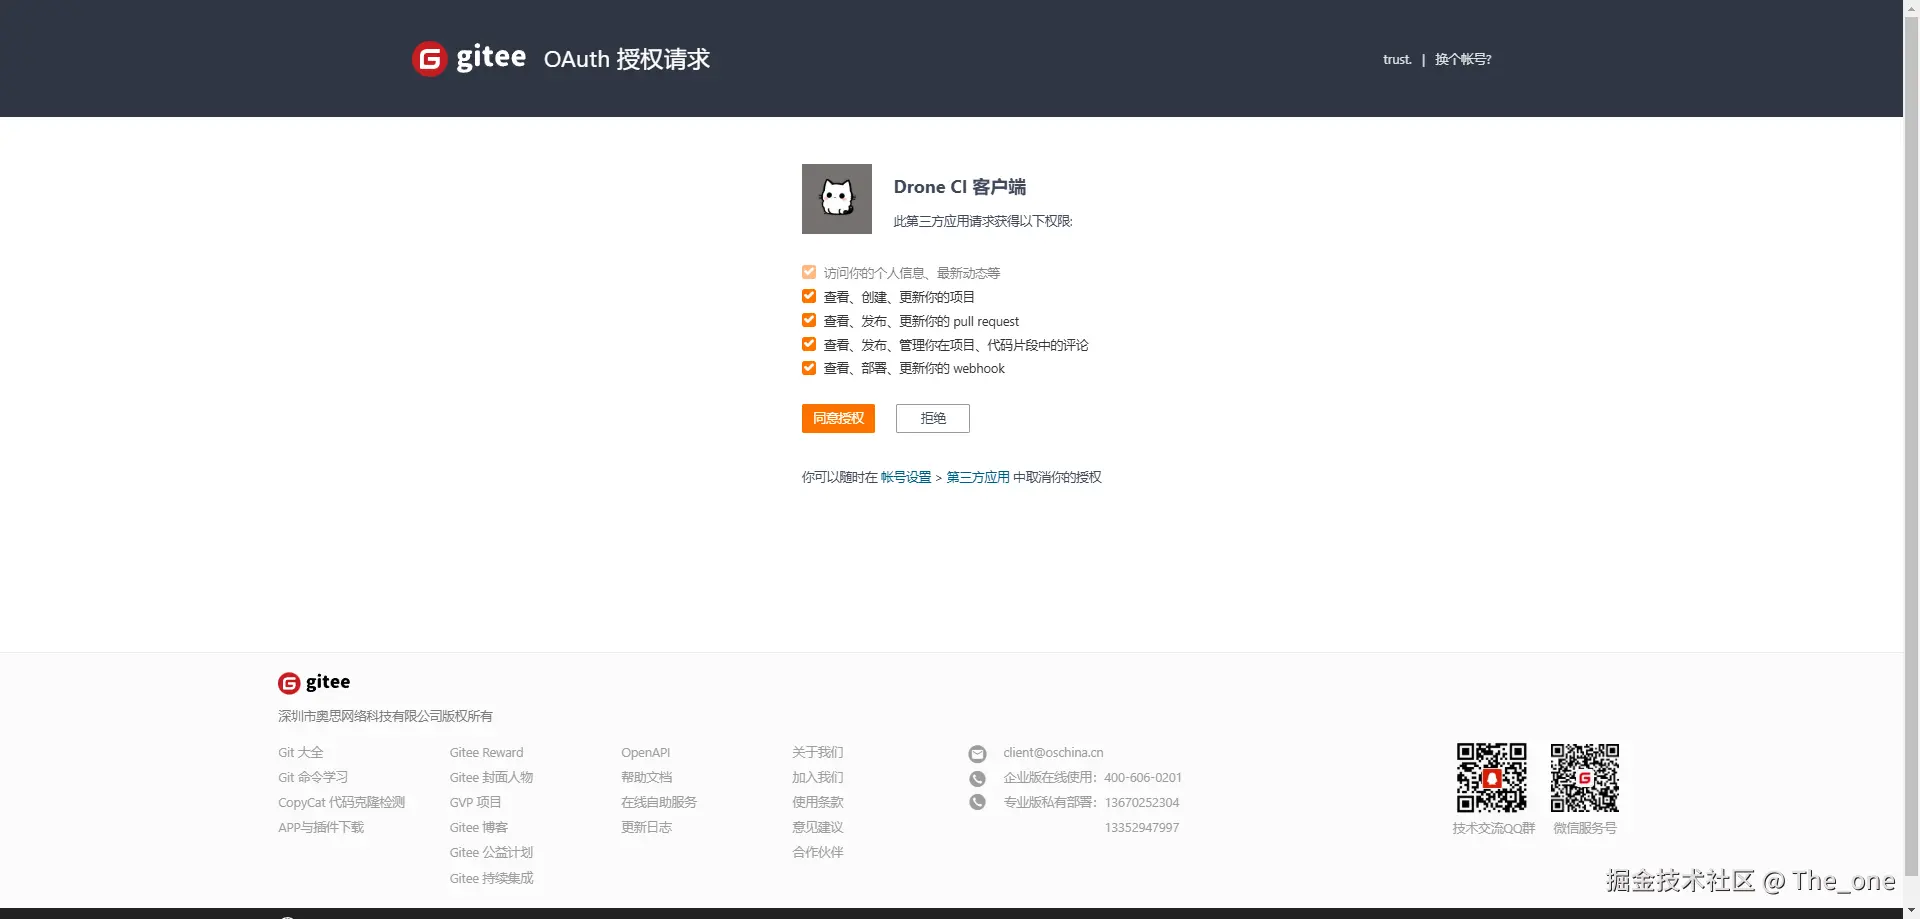The image size is (1920, 919).
Task: Open the Gitee 公益计划 link
Action: (x=491, y=853)
